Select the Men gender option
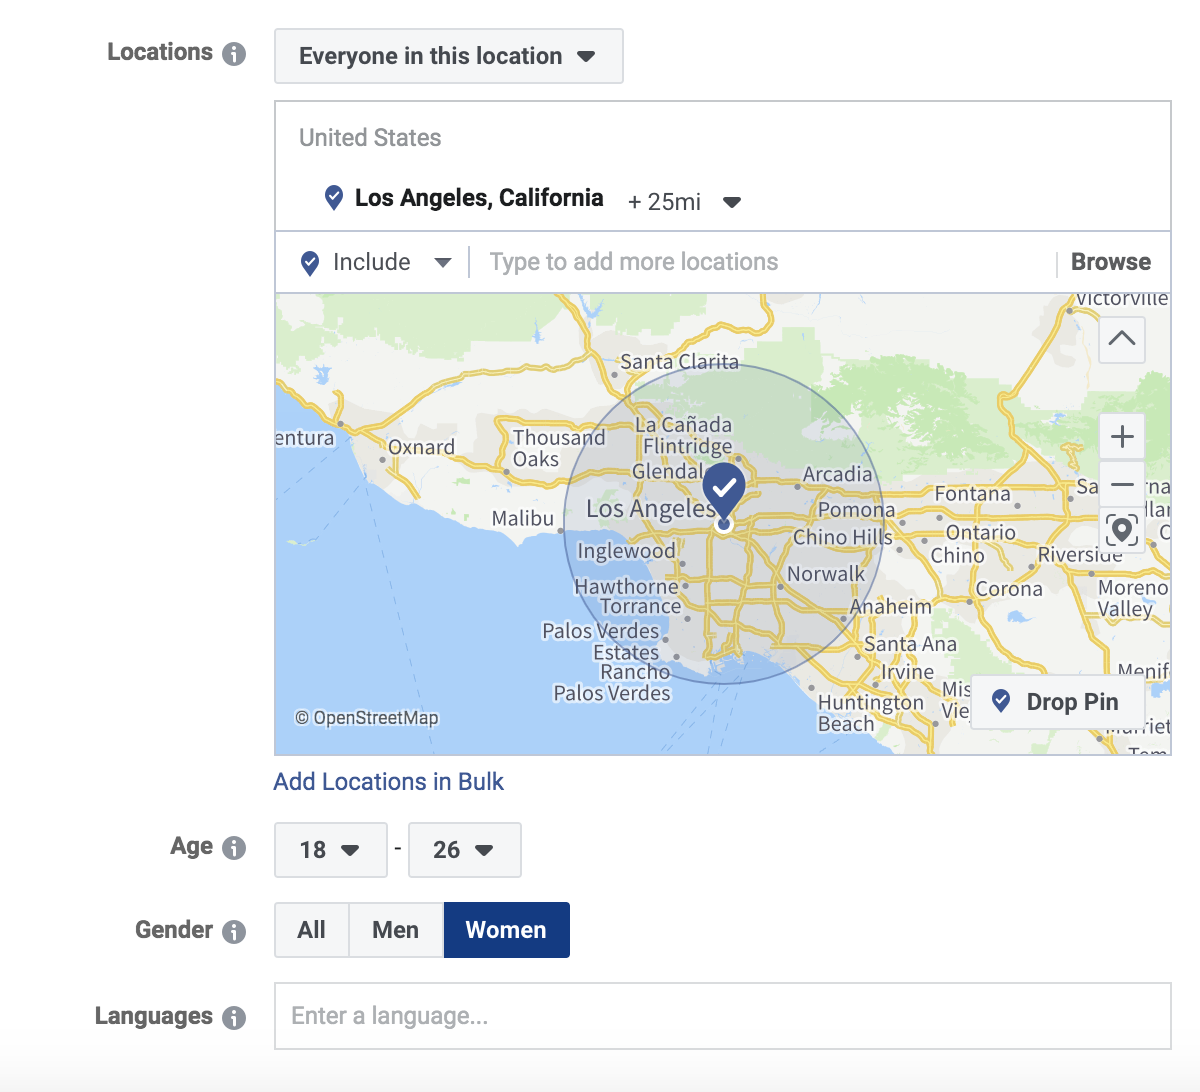1200x1092 pixels. click(395, 930)
